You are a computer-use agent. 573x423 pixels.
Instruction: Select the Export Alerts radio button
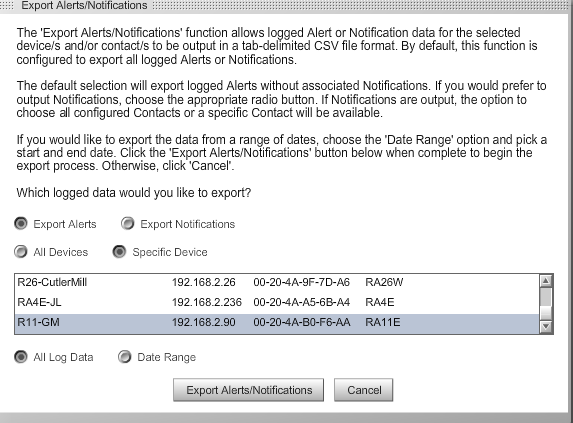[21, 223]
